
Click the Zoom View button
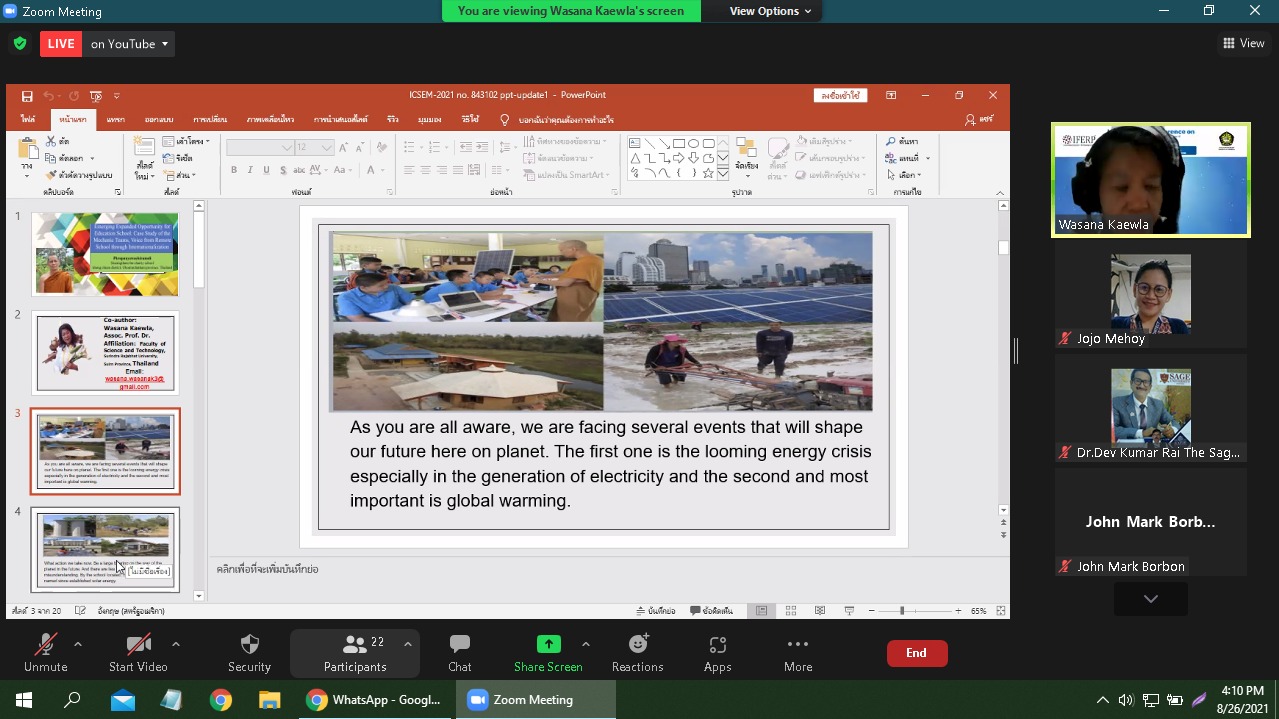(x=1244, y=44)
